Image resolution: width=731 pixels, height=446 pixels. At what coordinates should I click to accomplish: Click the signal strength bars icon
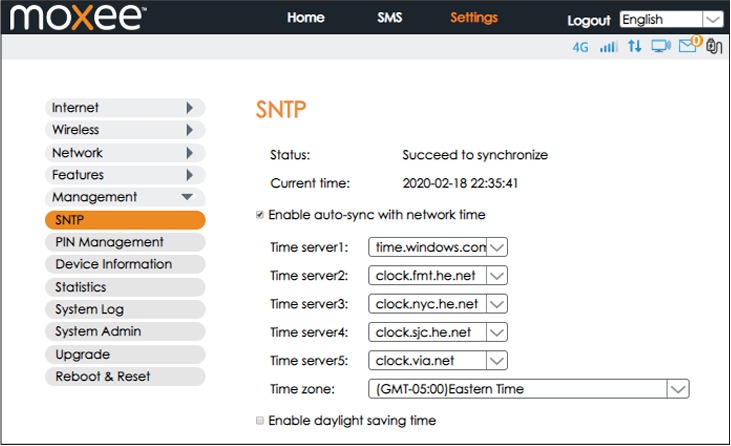tap(608, 47)
